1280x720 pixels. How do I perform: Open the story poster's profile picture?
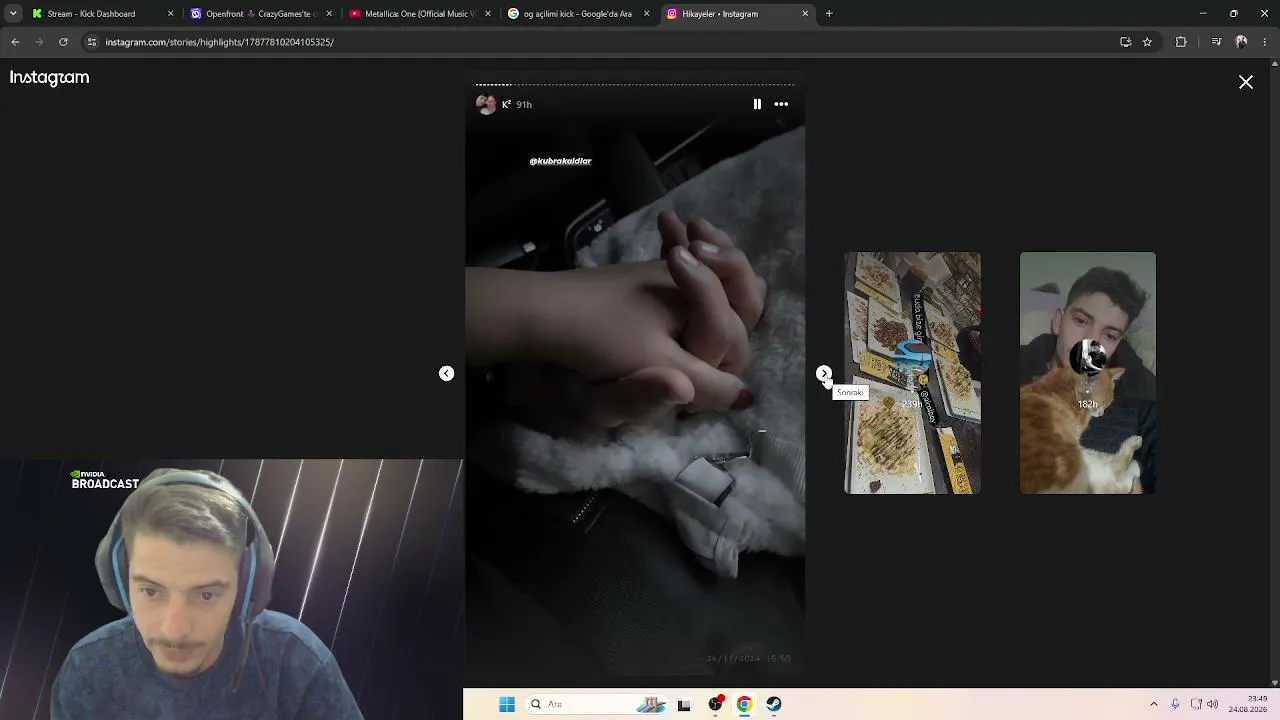[486, 104]
